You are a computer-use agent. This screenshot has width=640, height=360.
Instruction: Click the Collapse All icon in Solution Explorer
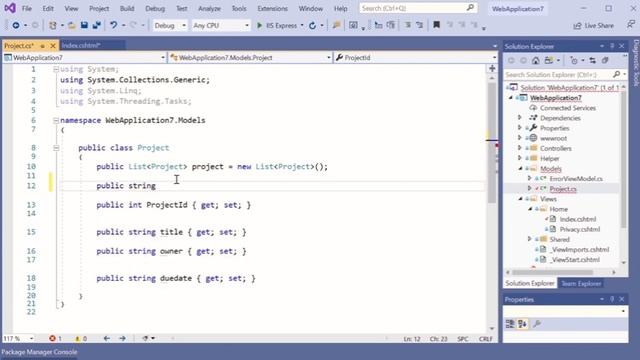tap(605, 61)
